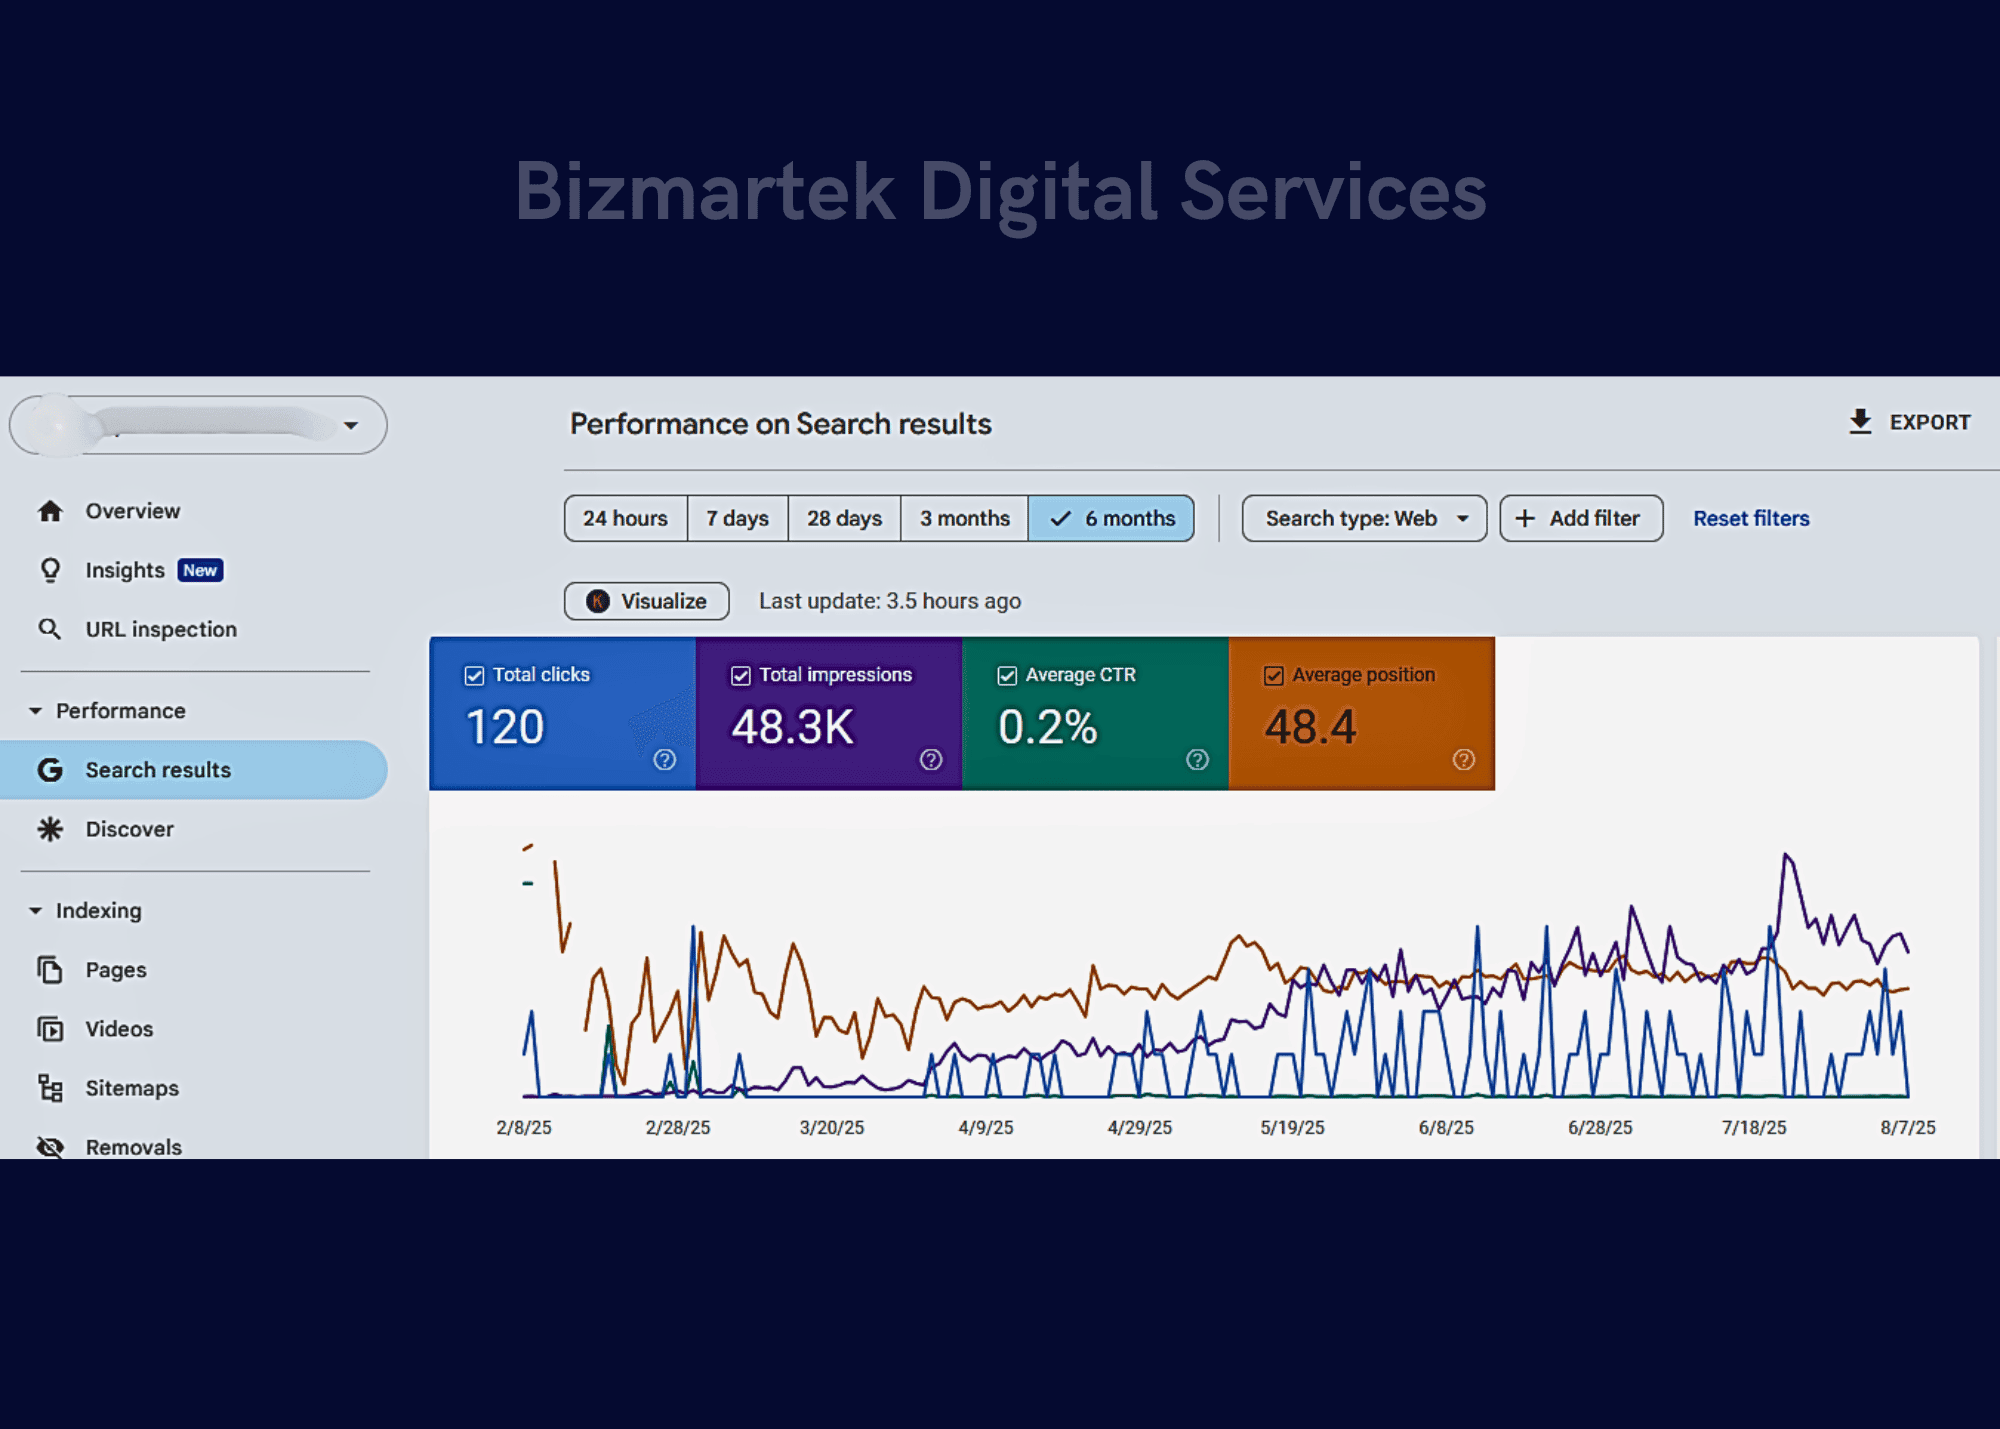Click the Total clicks value 120
Viewport: 2000px width, 1429px height.
click(x=505, y=727)
